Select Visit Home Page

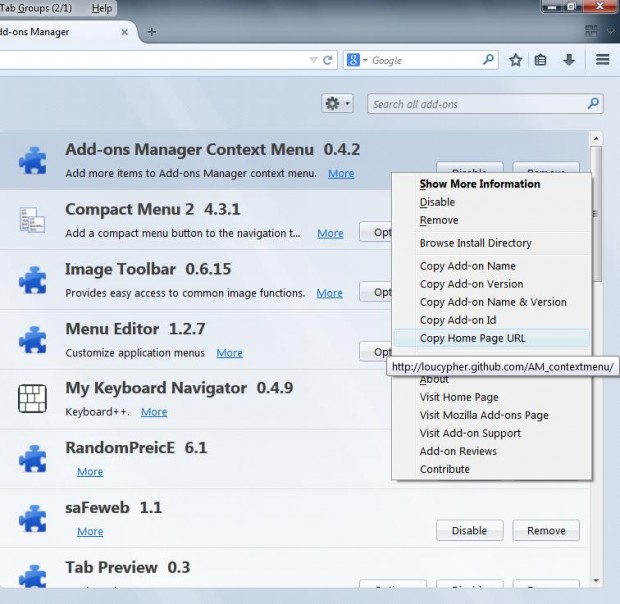(x=491, y=397)
